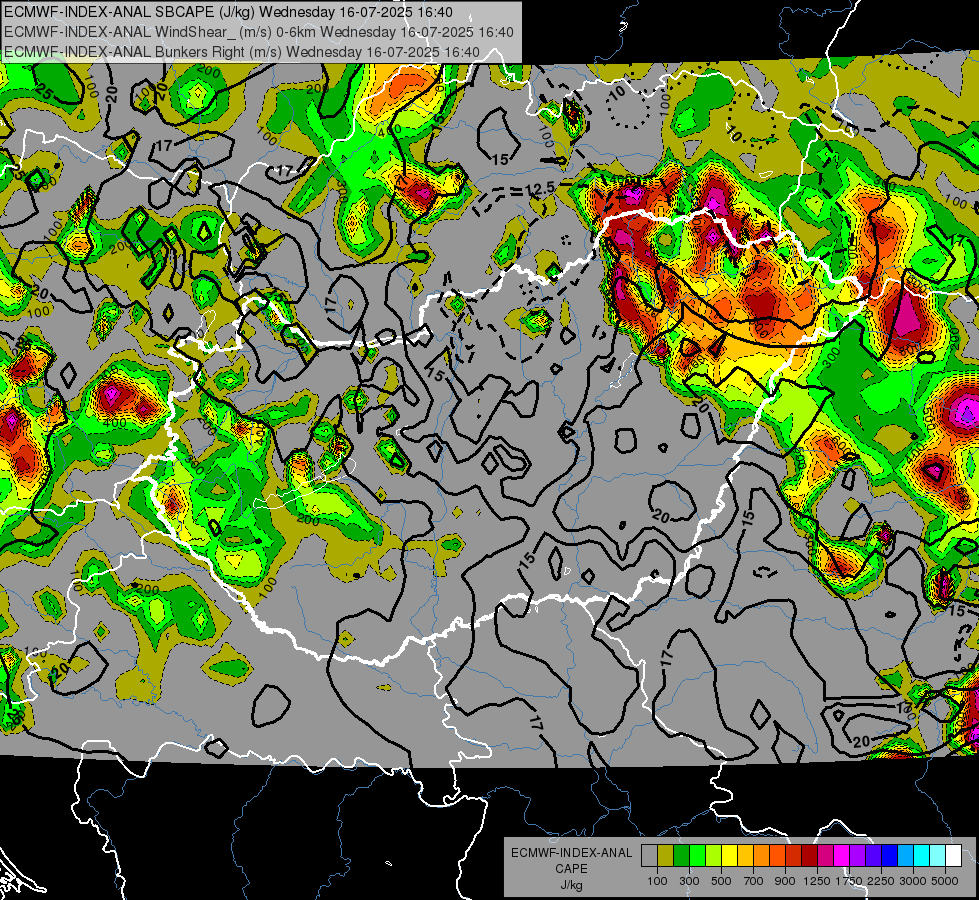Click the legend tick label 100
The height and width of the screenshot is (900, 979).
click(x=657, y=881)
